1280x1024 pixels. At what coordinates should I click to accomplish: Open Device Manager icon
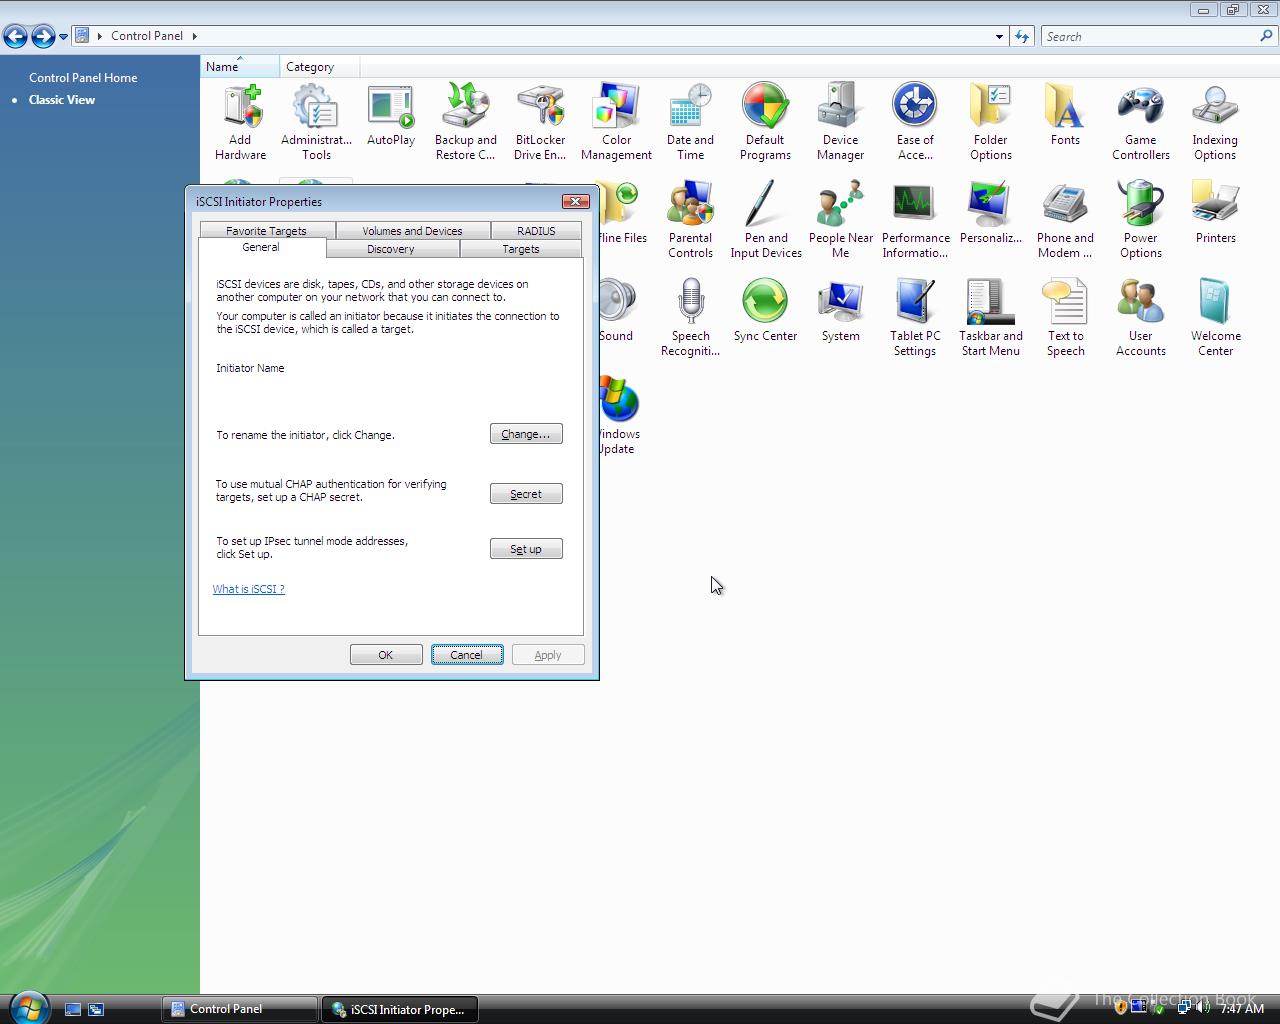[840, 122]
